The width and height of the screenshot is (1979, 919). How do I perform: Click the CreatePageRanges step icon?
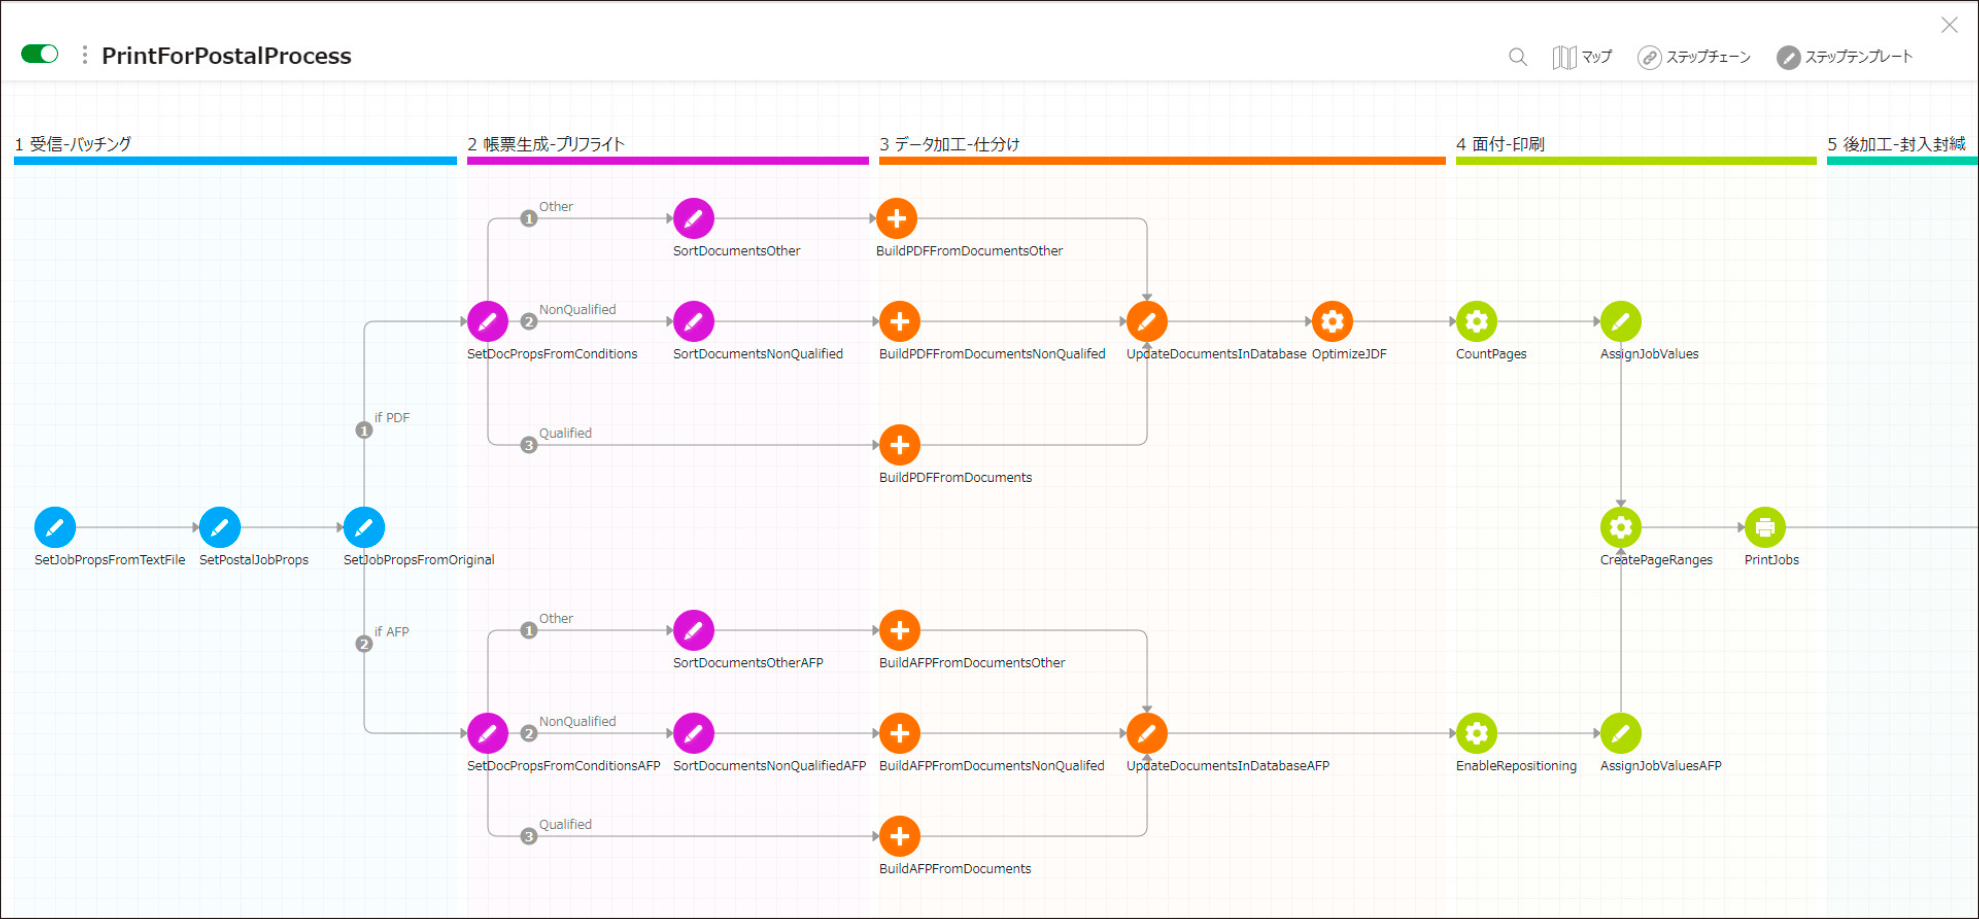pyautogui.click(x=1620, y=527)
